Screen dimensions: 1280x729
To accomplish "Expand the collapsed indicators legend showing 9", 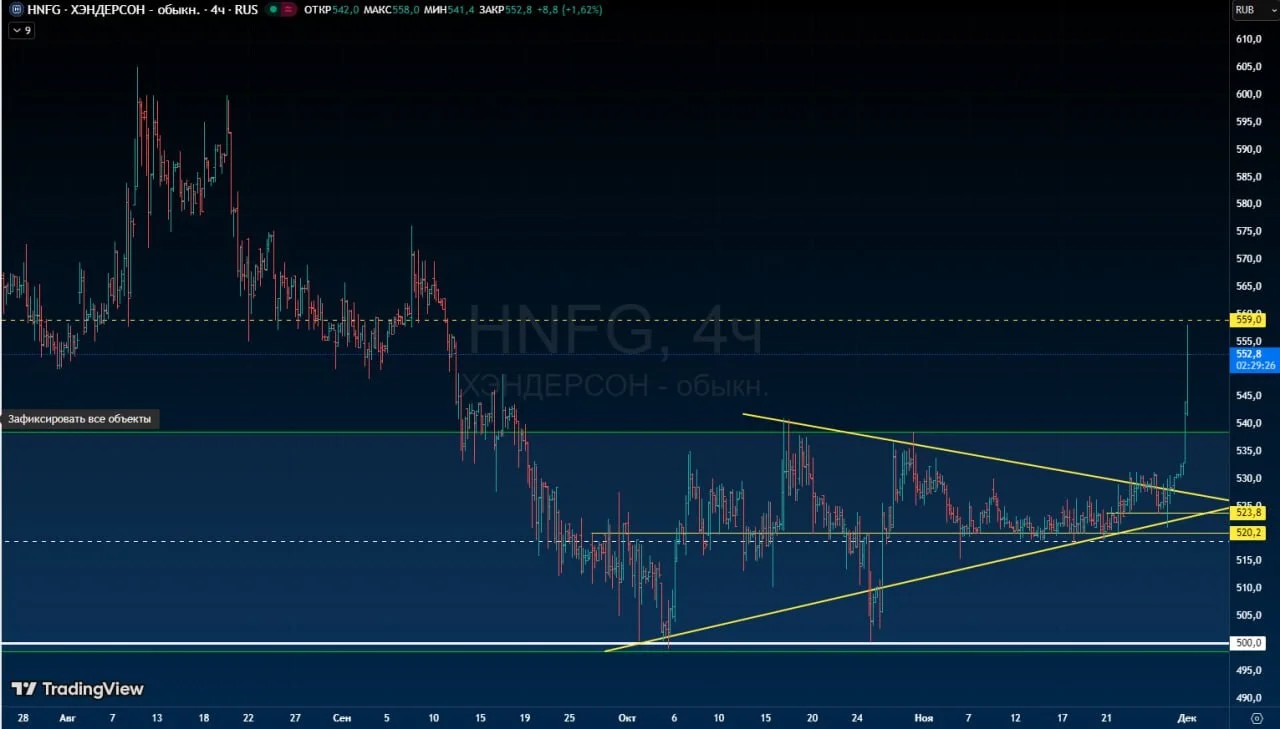I will tap(21, 31).
